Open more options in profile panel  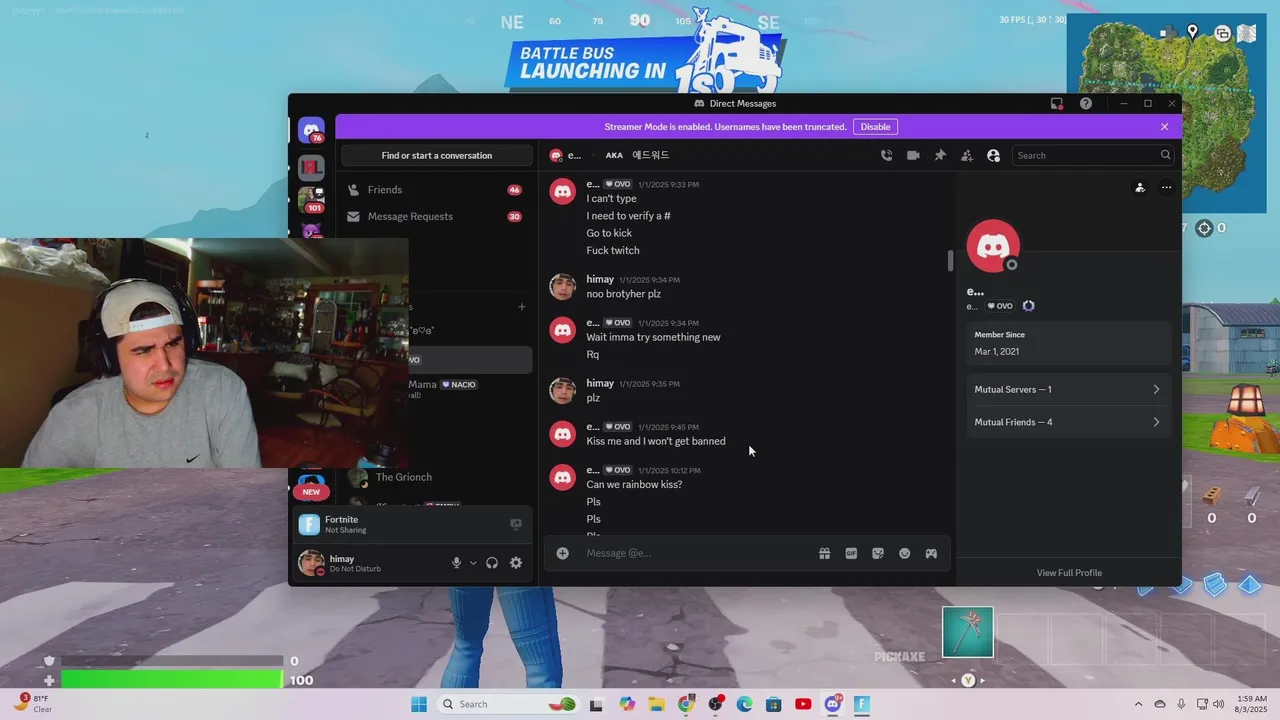[x=1166, y=187]
